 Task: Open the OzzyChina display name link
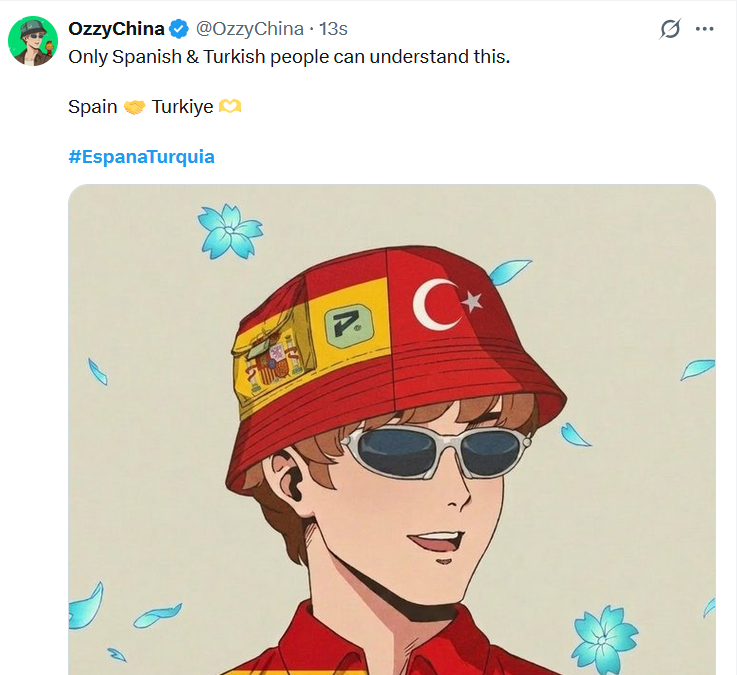click(116, 29)
